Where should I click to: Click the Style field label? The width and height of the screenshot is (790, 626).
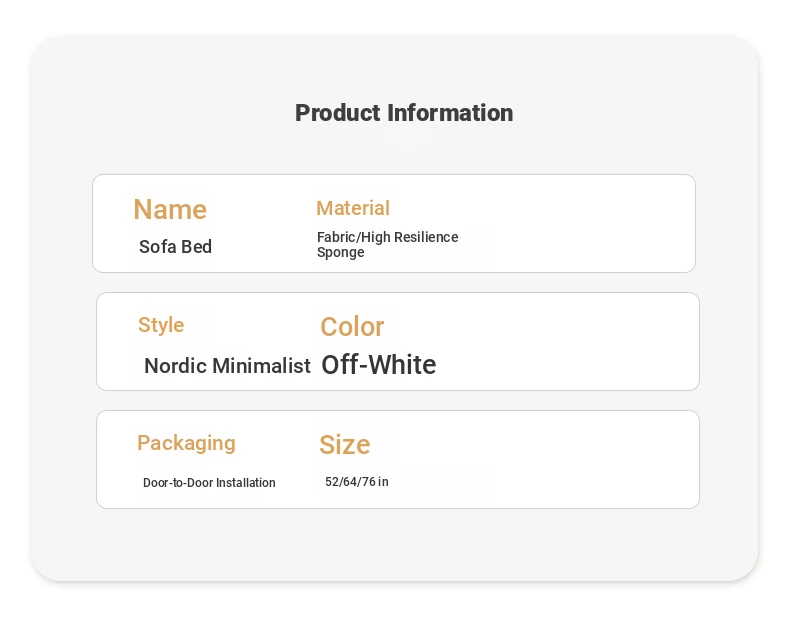click(161, 325)
